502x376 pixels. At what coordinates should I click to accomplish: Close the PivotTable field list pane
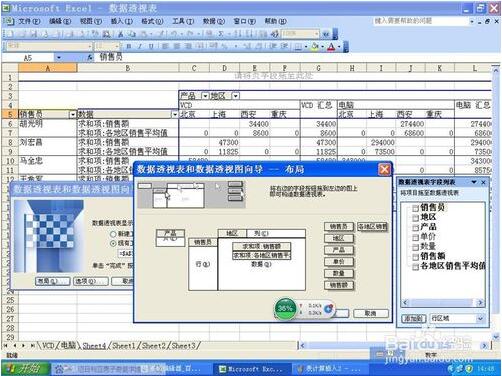coord(483,182)
